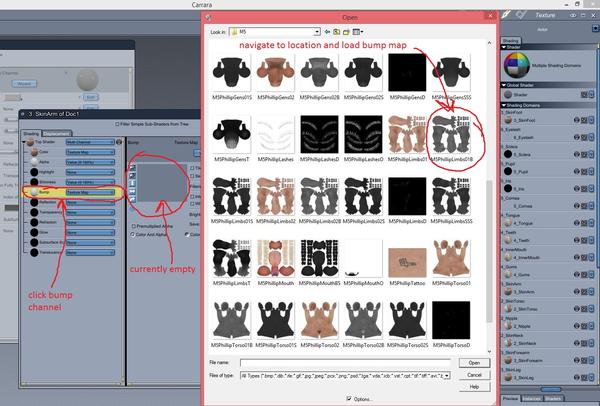Go back in Open dialog toolbar
This screenshot has height=406, width=600.
[x=328, y=32]
